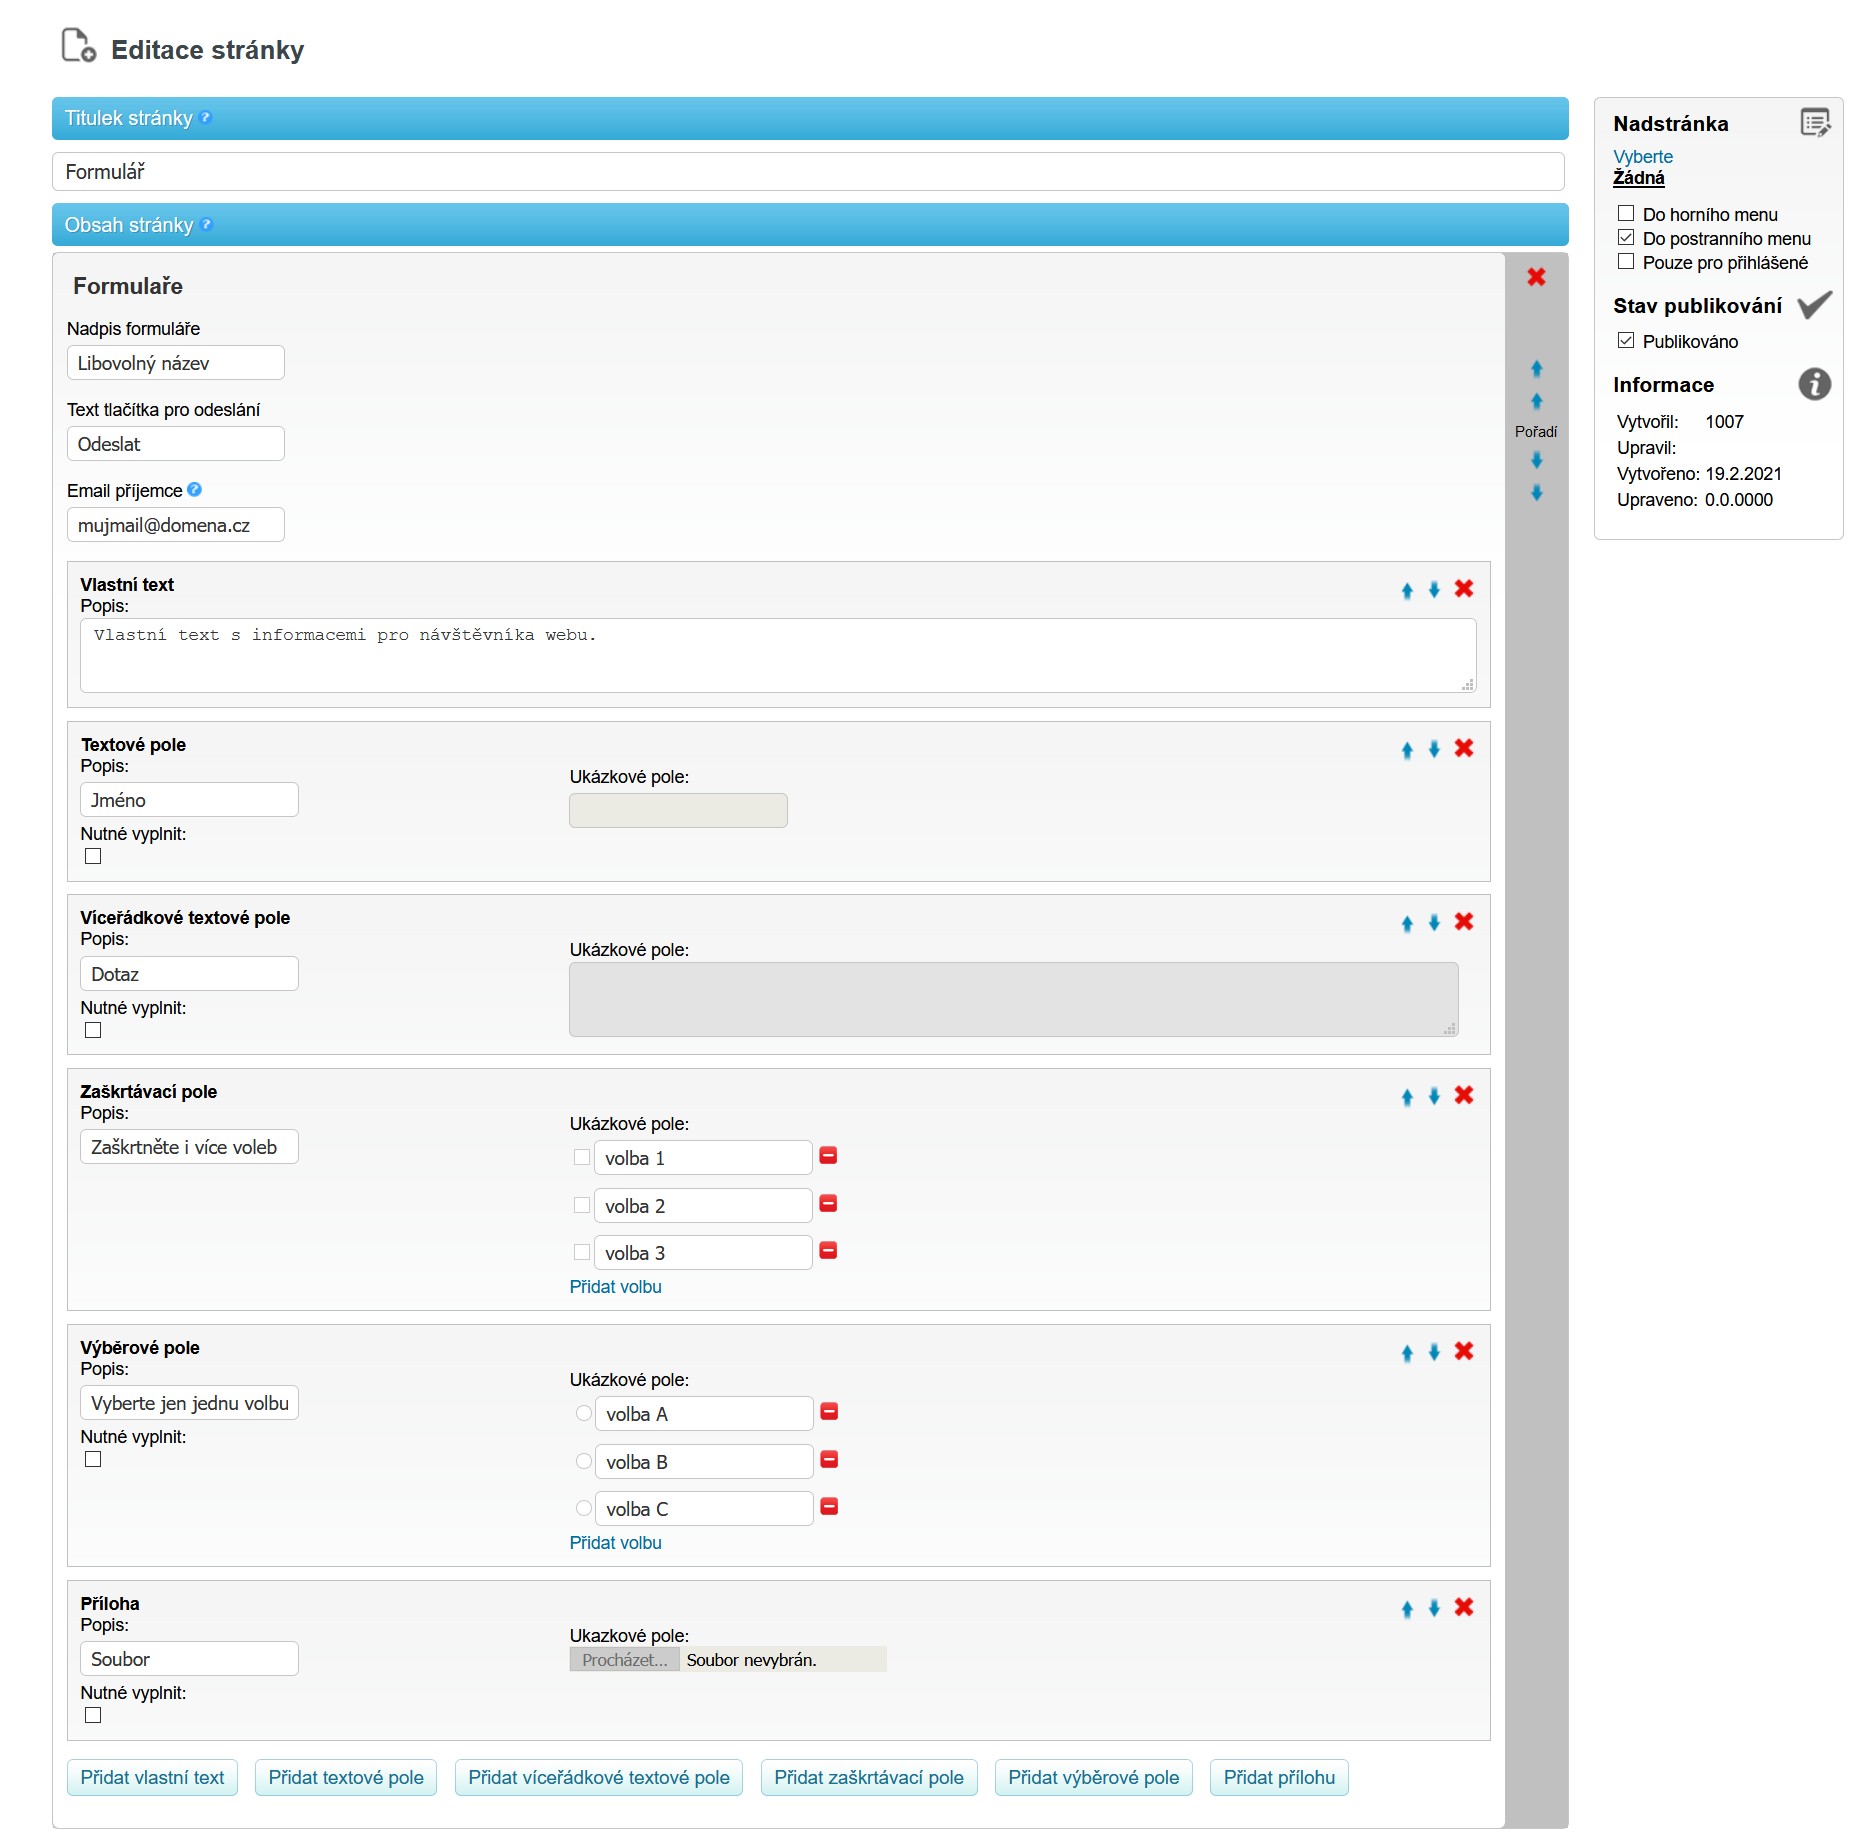The image size is (1874, 1838).
Task: Delete the Příloha block
Action: tap(1463, 1607)
